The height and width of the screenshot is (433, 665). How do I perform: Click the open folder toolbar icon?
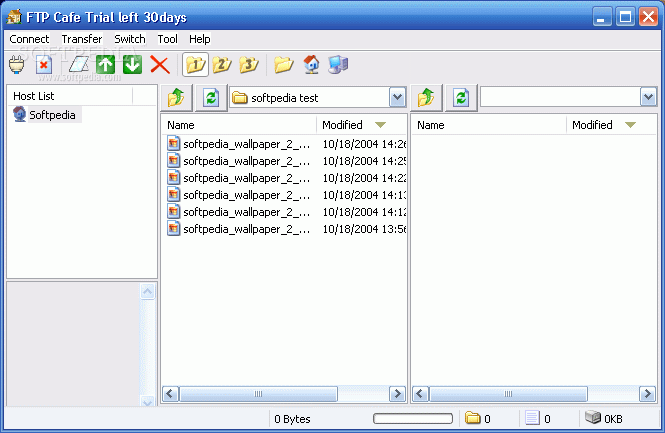[284, 65]
